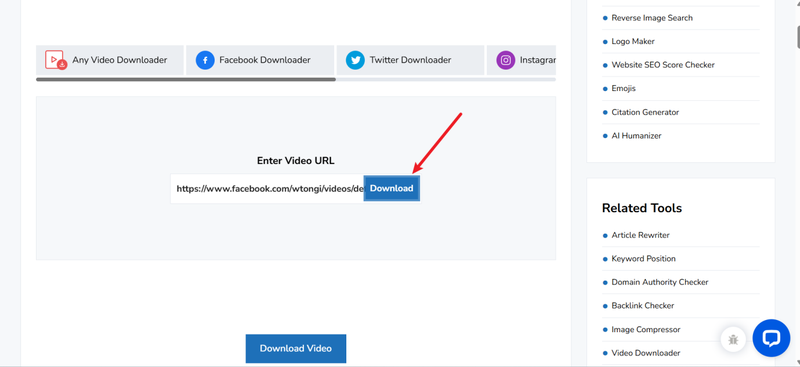This screenshot has height=367, width=800.
Task: Open the Instagram downloader tab
Action: (521, 60)
